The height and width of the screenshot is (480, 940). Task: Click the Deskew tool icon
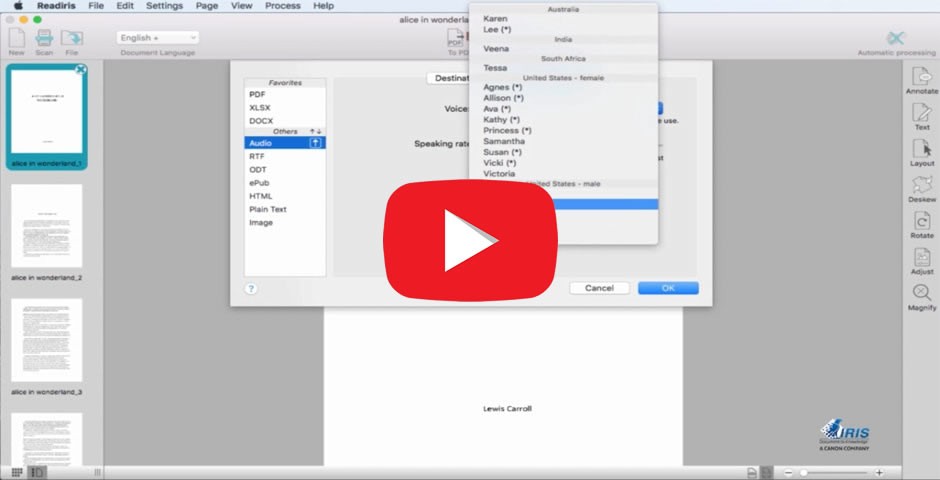tap(921, 185)
